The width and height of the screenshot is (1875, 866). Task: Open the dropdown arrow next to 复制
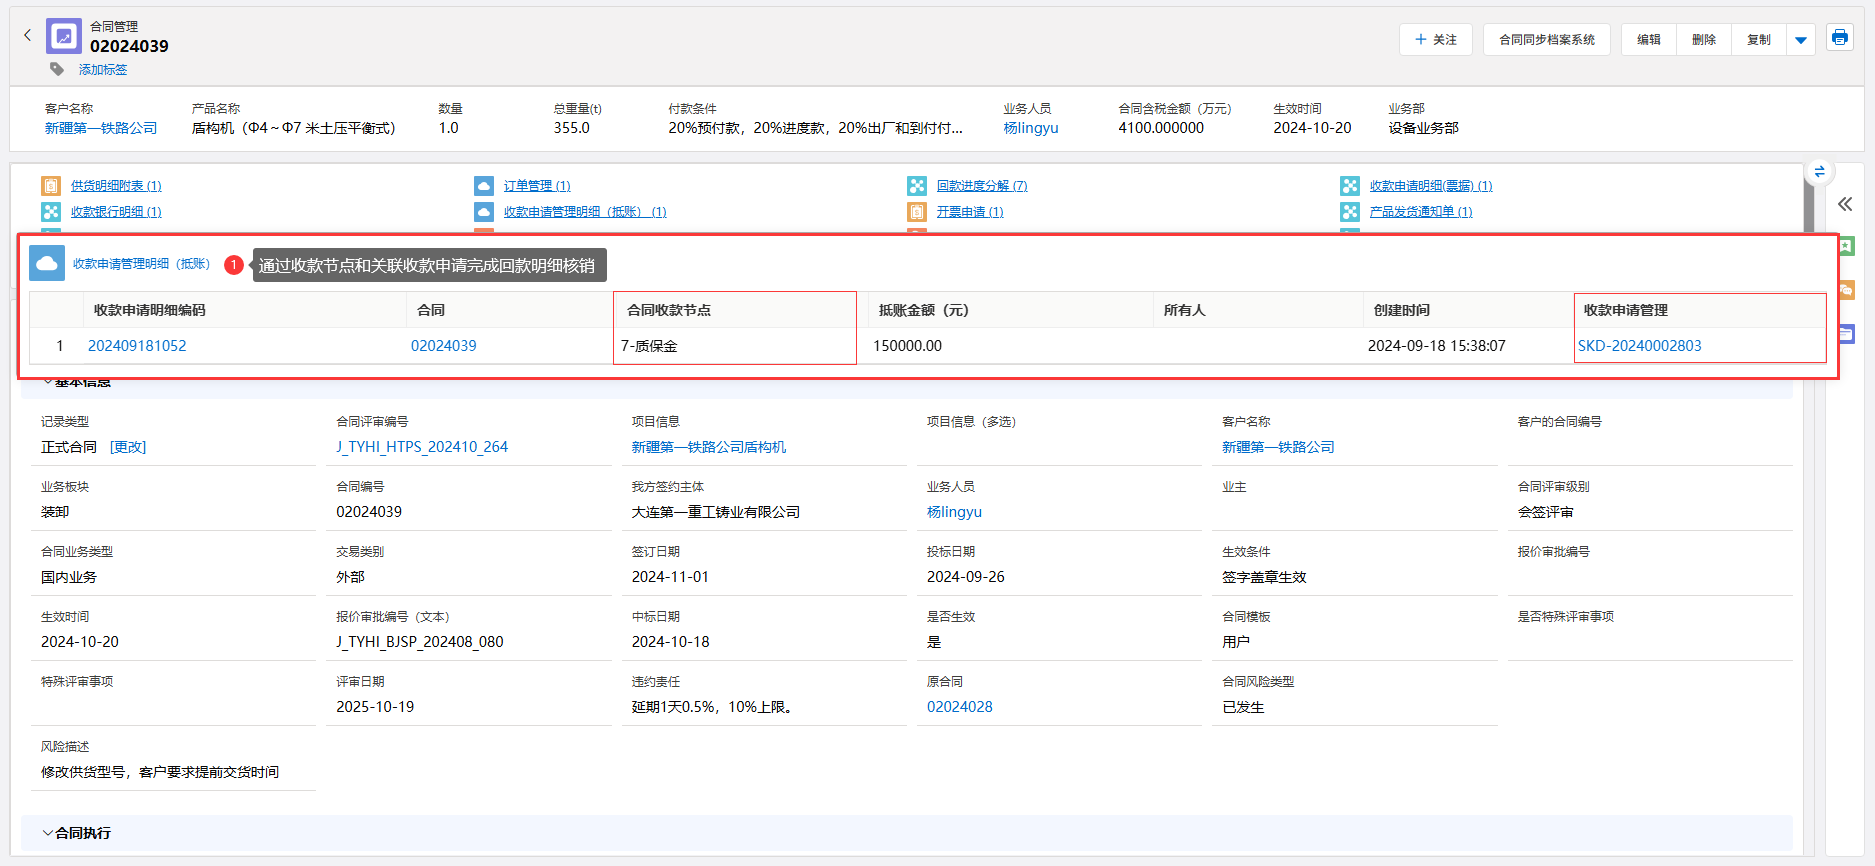tap(1801, 40)
